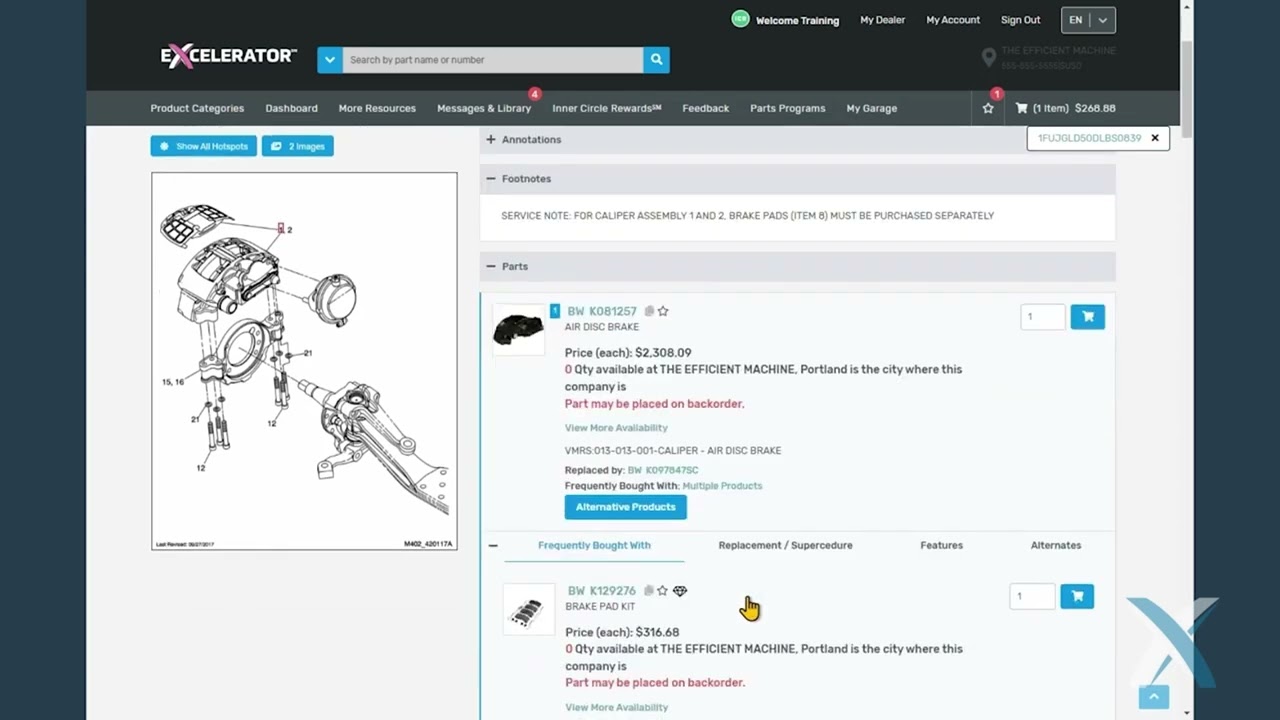Collapse the Frequently Bought With tab panel
1280x720 pixels.
pos(493,546)
